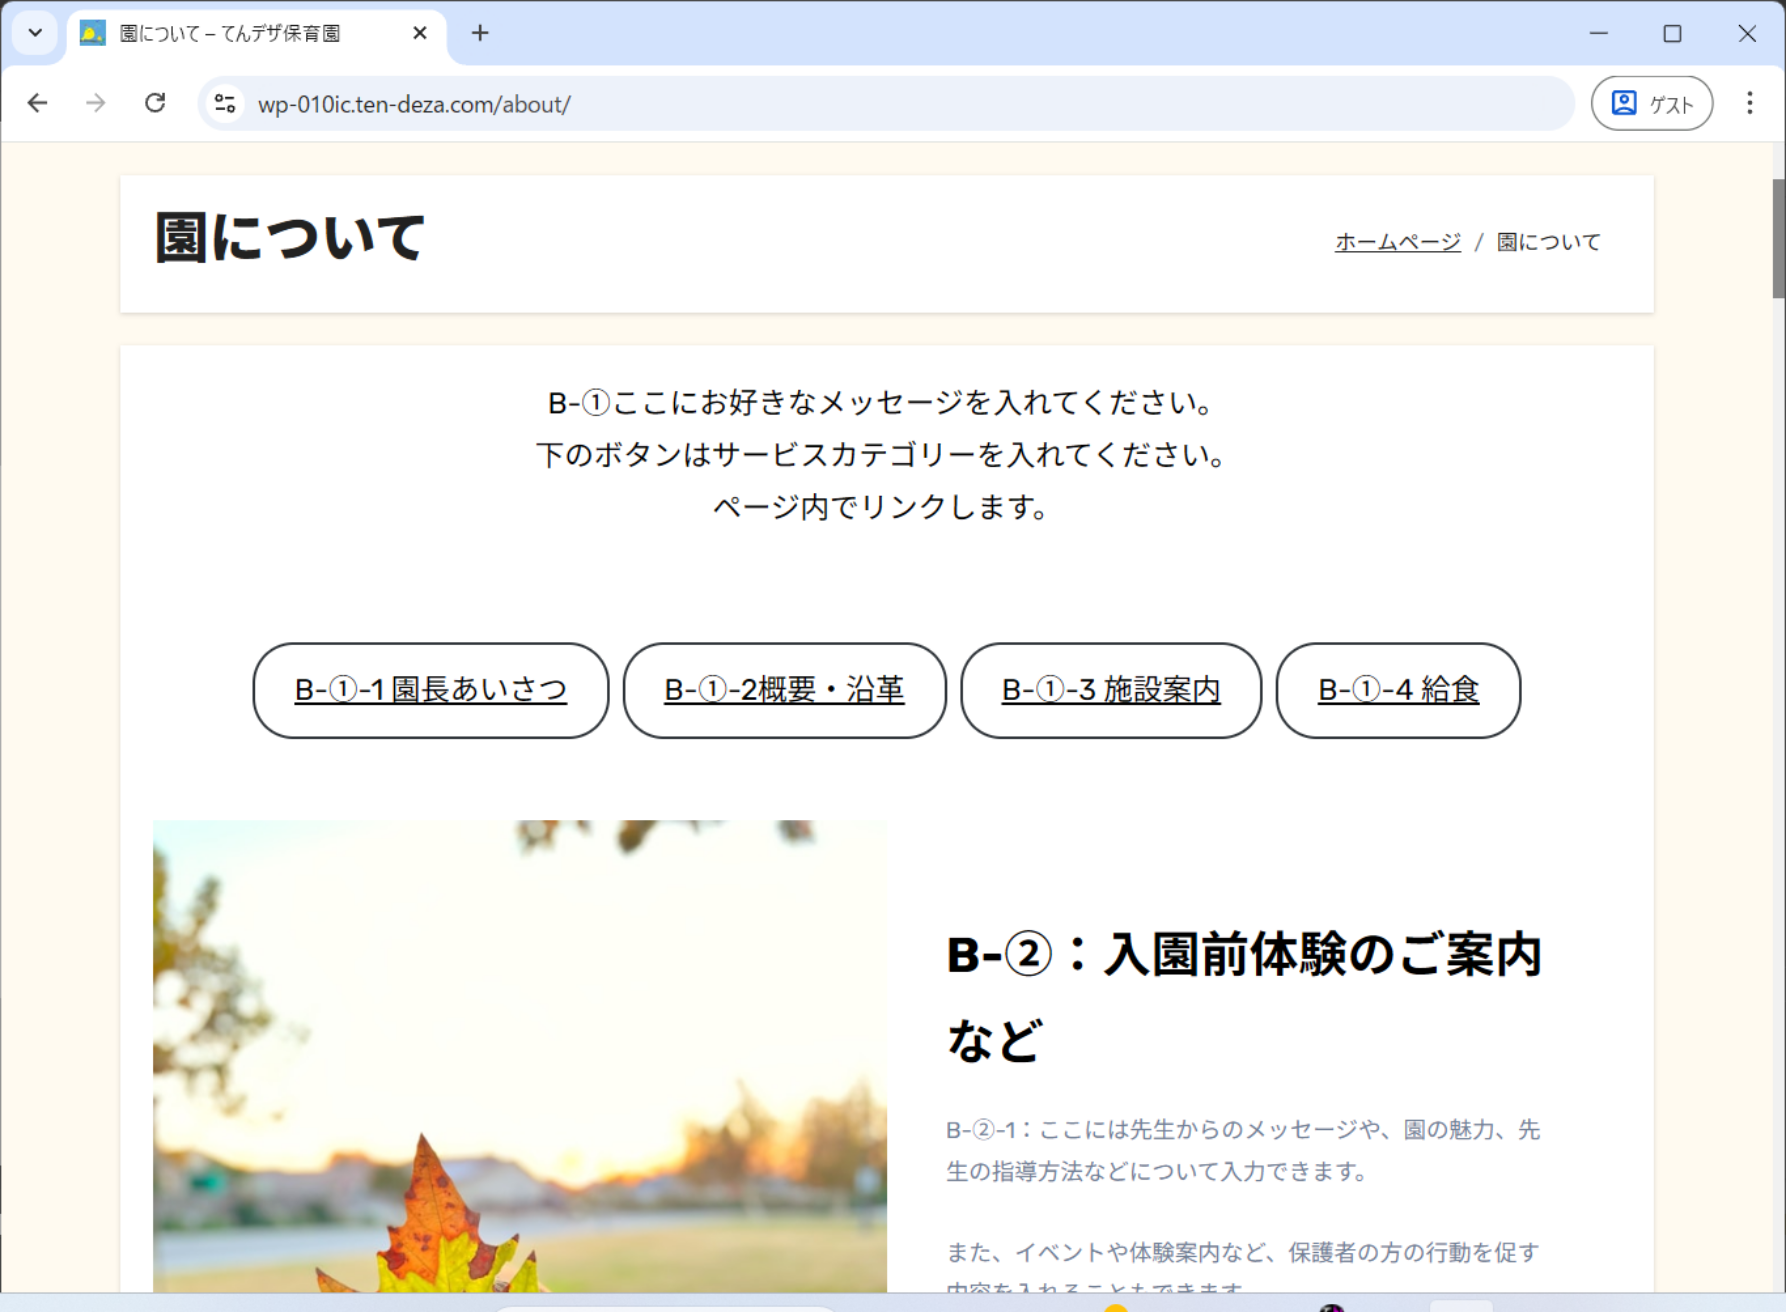Click the vertical page scrollbar thumb
The width and height of the screenshot is (1786, 1312).
[x=1778, y=238]
